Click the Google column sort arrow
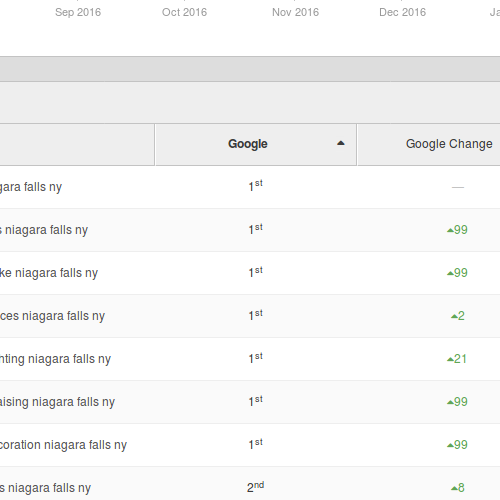This screenshot has width=500, height=500. click(341, 143)
